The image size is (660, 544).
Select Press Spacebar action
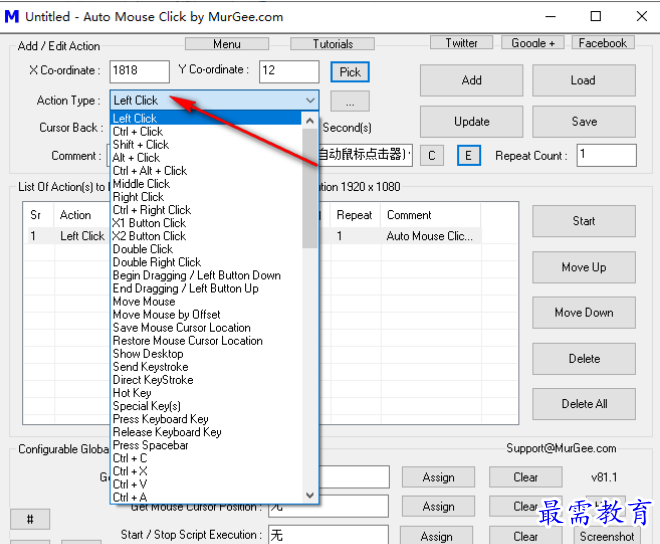[206, 445]
